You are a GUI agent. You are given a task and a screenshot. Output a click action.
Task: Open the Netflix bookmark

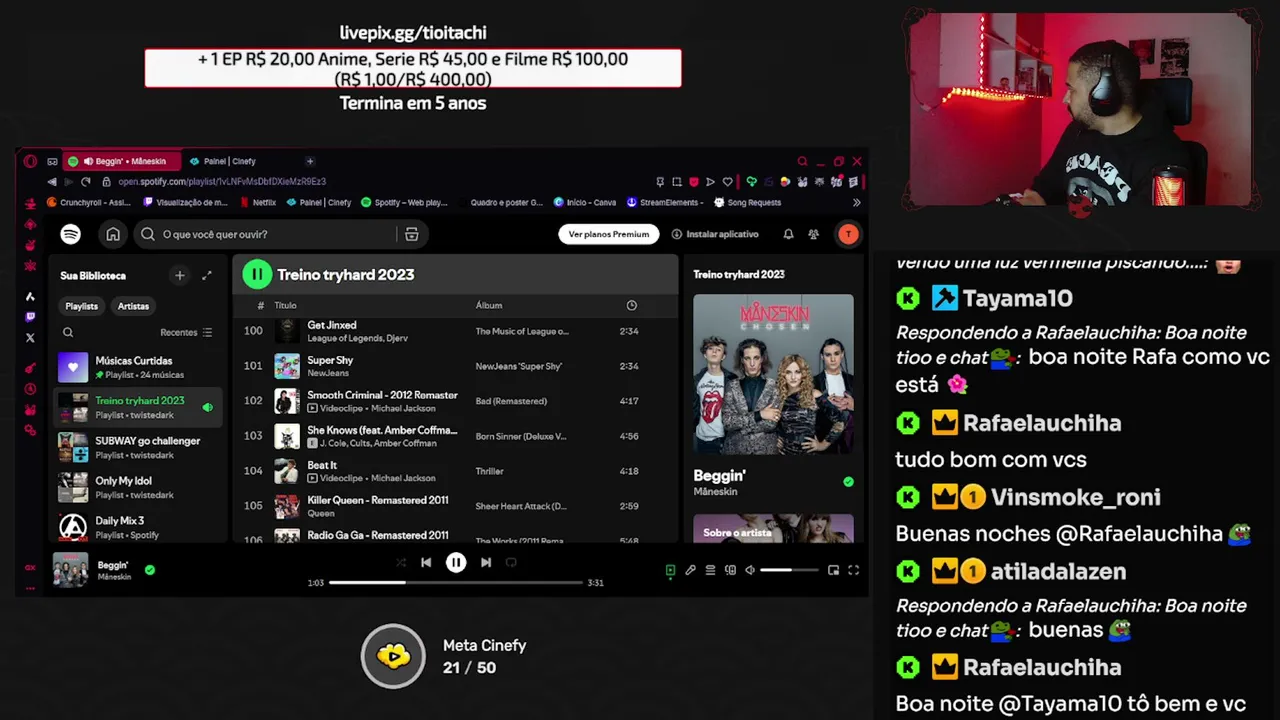point(259,202)
